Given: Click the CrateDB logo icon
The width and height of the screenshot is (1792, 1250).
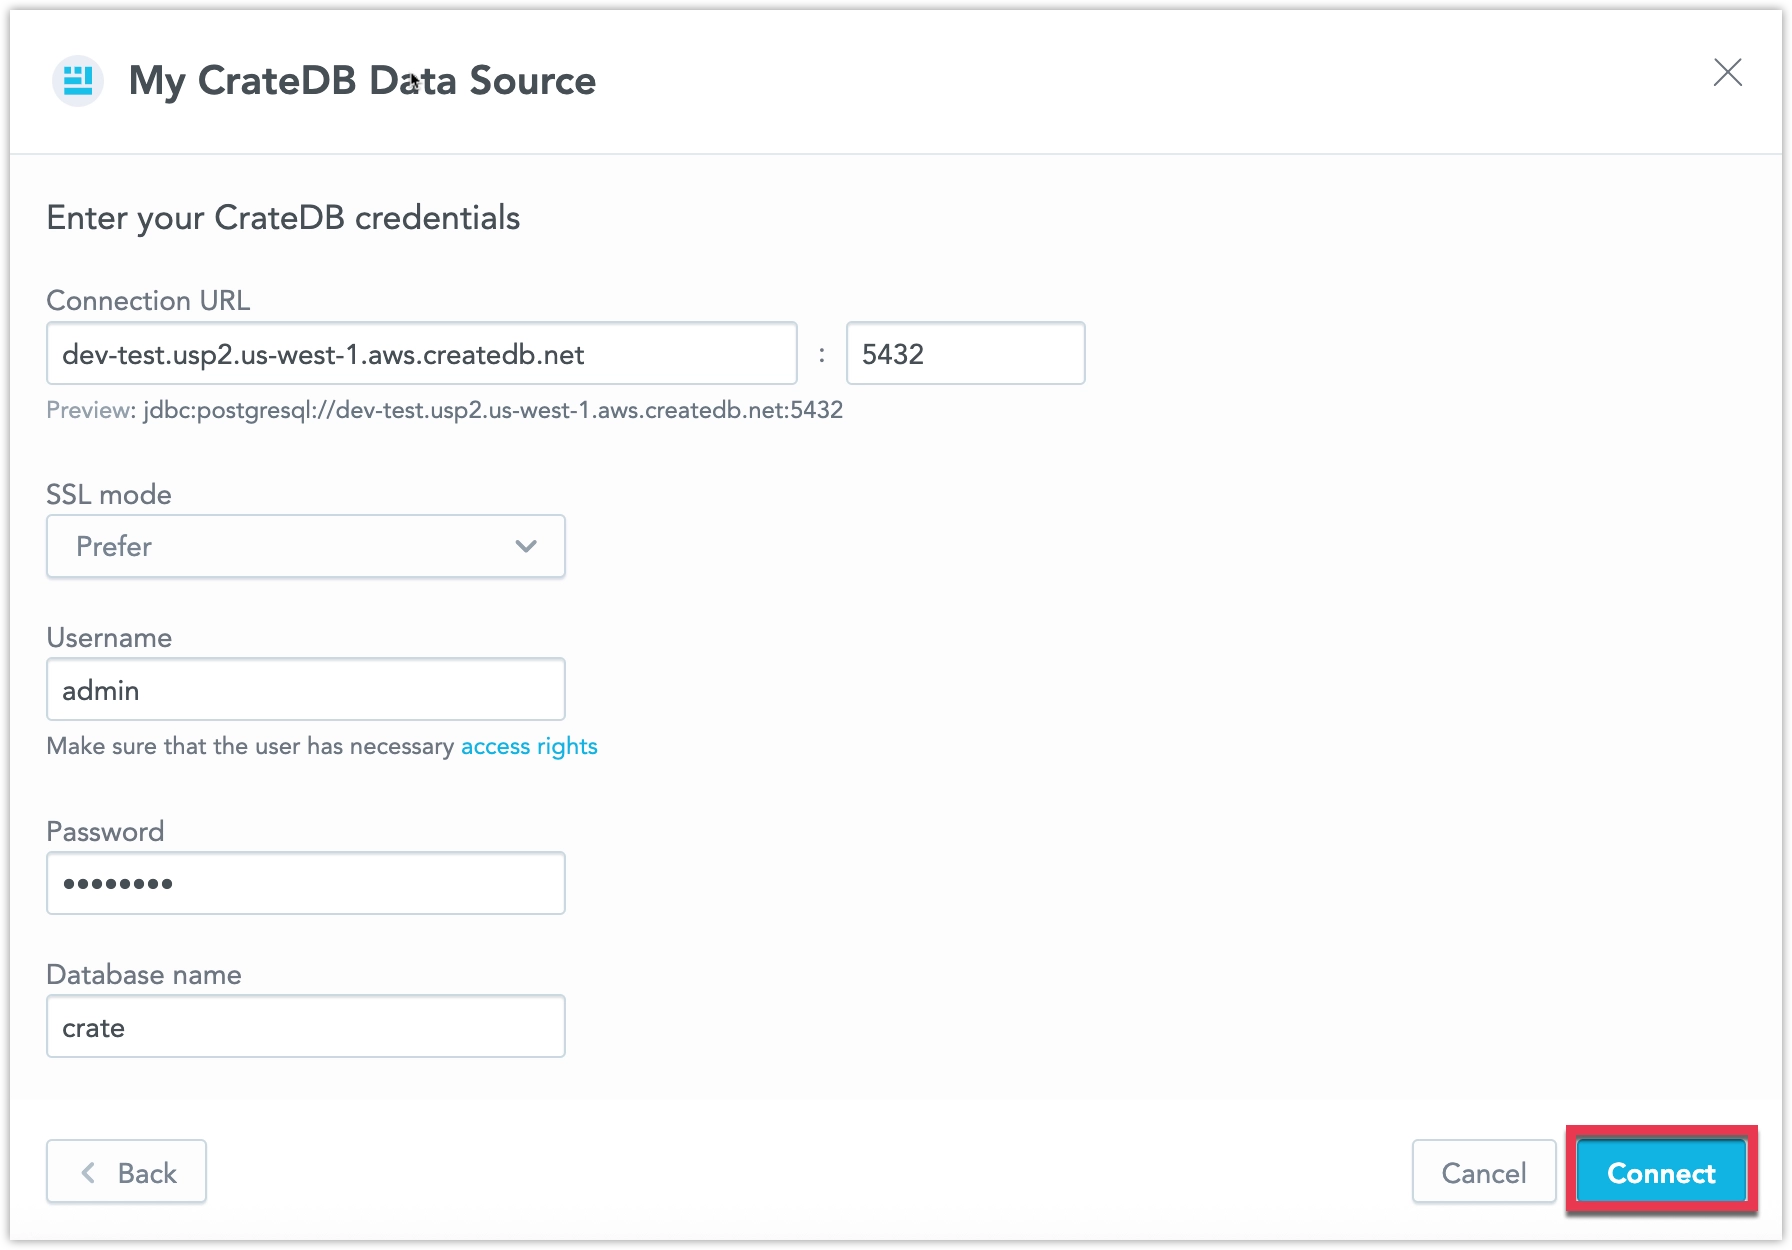Looking at the screenshot, I should [x=77, y=80].
